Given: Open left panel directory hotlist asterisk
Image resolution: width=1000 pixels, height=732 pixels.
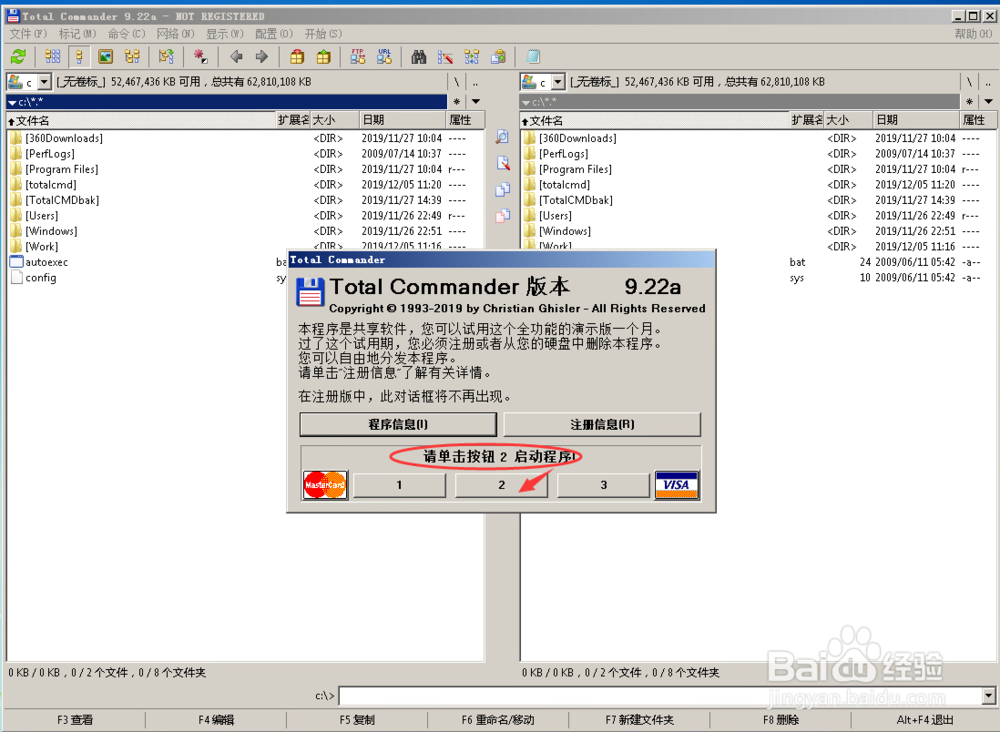Looking at the screenshot, I should click(x=457, y=101).
